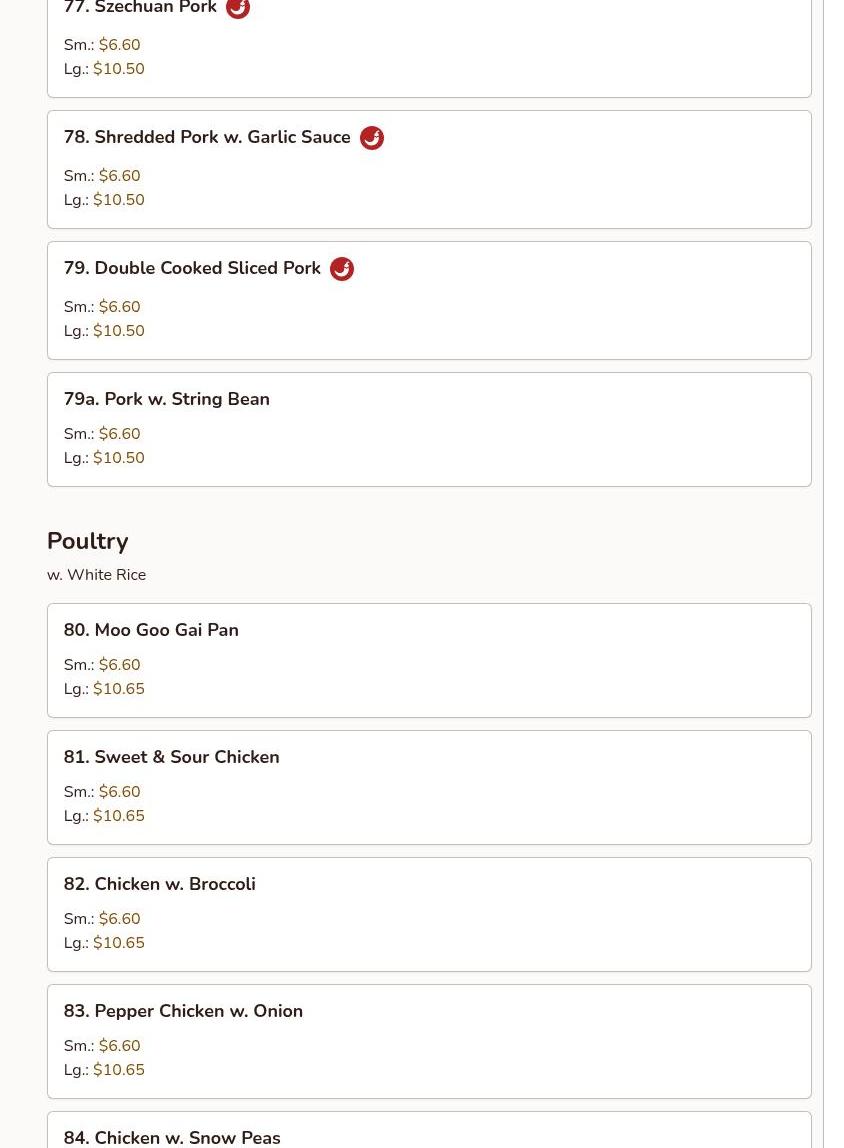Open 83. Pepper Chicken w. Onion
This screenshot has height=1148, width=844.
point(429,1041)
